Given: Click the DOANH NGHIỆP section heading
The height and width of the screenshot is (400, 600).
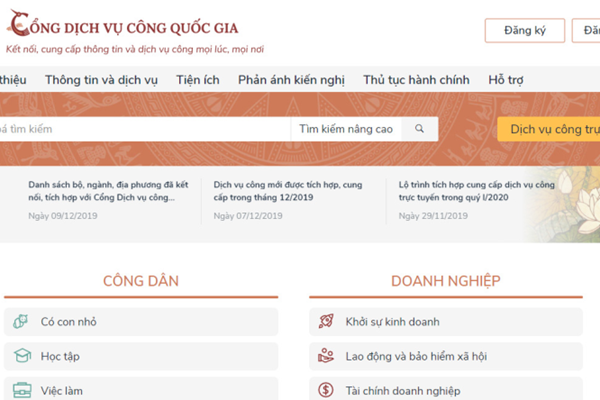Looking at the screenshot, I should (446, 281).
